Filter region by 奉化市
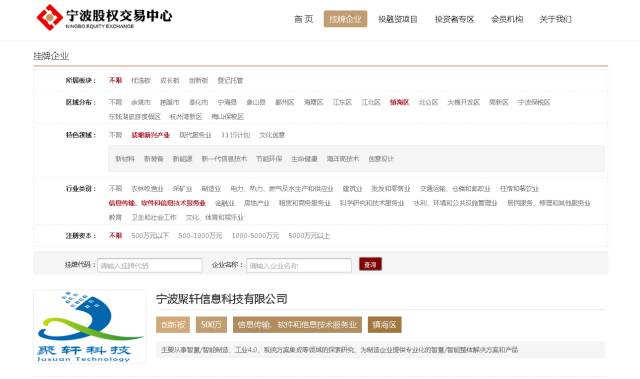This screenshot has height=379, width=640. 198,102
